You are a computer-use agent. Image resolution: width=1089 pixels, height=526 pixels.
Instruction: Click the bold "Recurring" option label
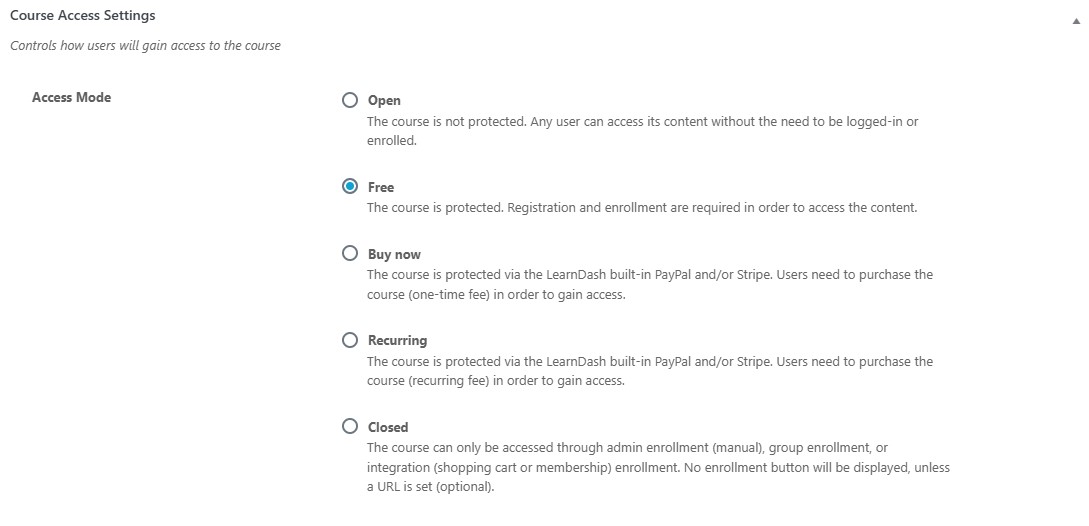click(x=397, y=341)
